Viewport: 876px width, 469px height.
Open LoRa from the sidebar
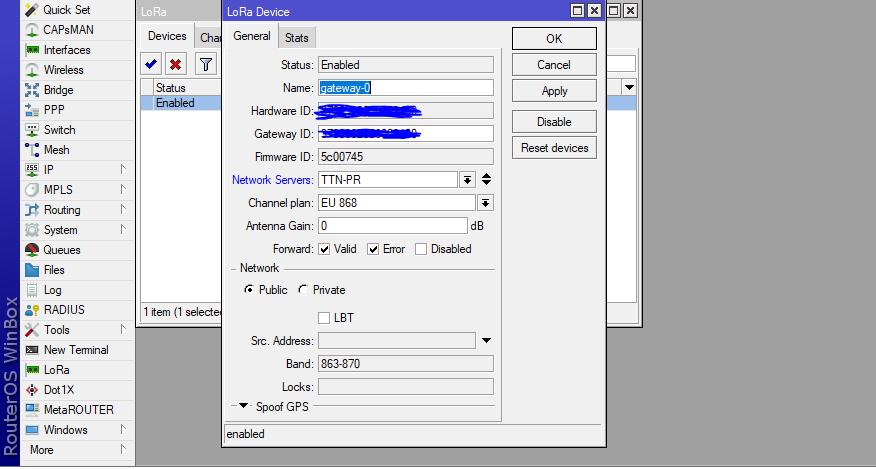77,370
